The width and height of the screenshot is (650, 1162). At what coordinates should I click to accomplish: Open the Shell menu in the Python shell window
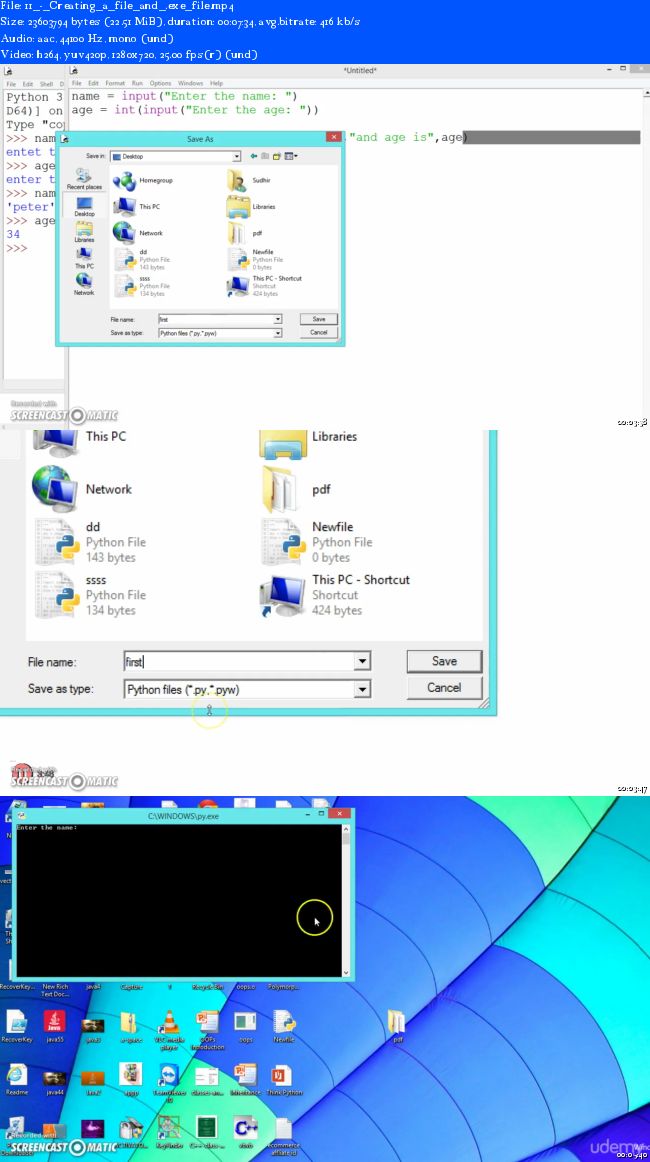[x=46, y=84]
